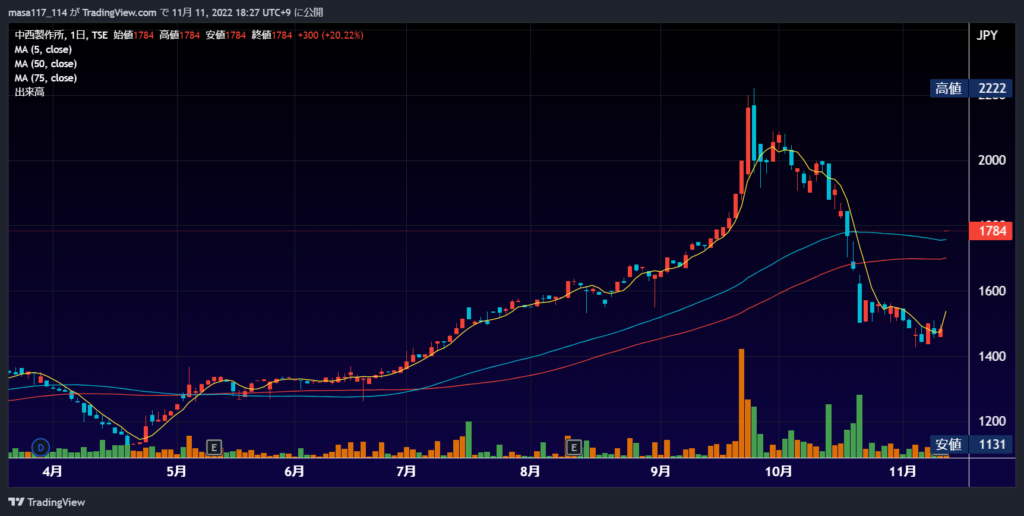This screenshot has width=1024, height=516.
Task: Click the 4月 time axis label
Action: coord(53,472)
